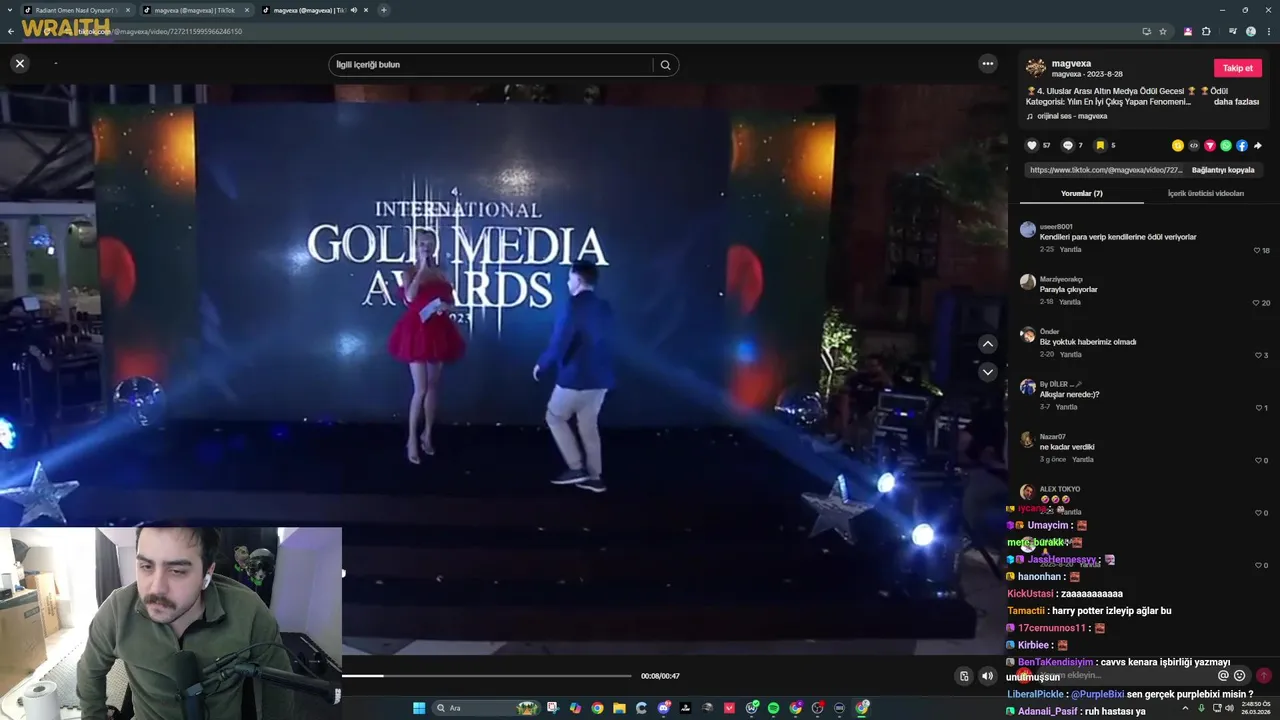This screenshot has height=720, width=1280.
Task: Open Discord from the taskbar
Action: (663, 708)
